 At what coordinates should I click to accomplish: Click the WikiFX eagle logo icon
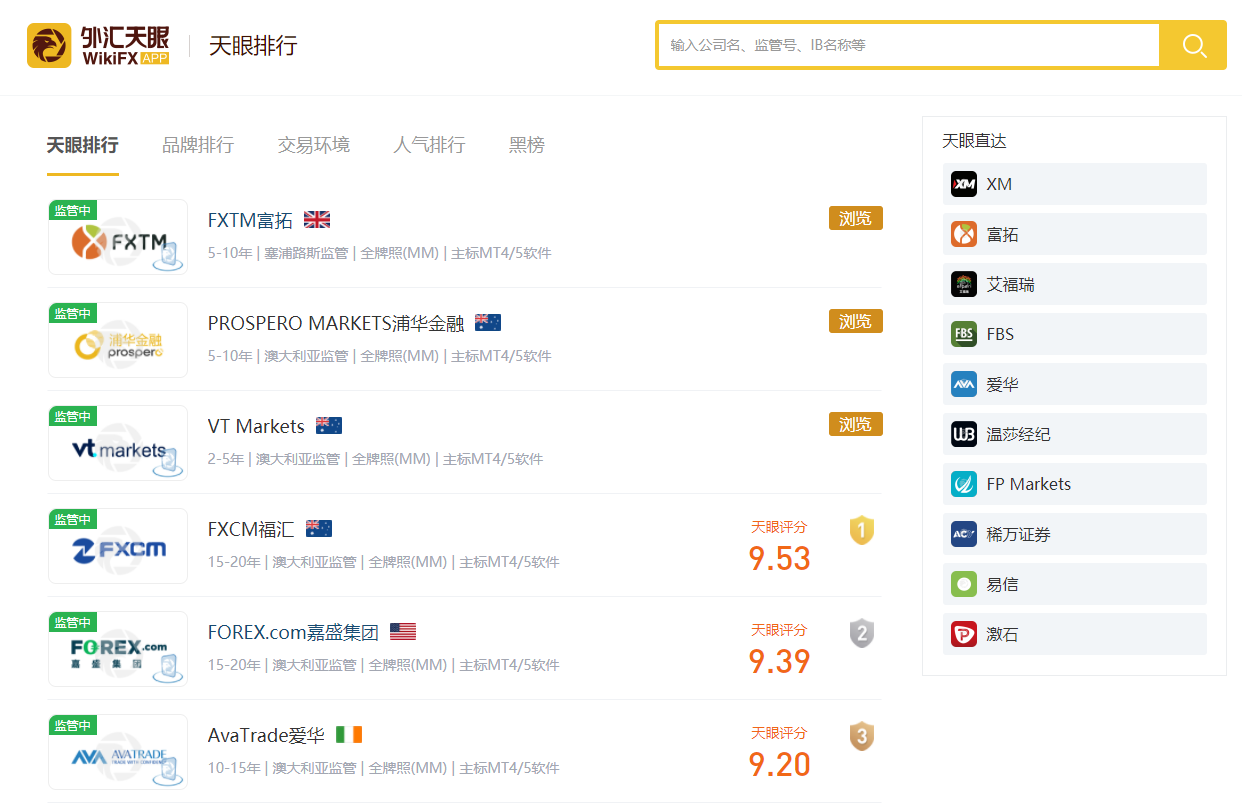pyautogui.click(x=49, y=45)
